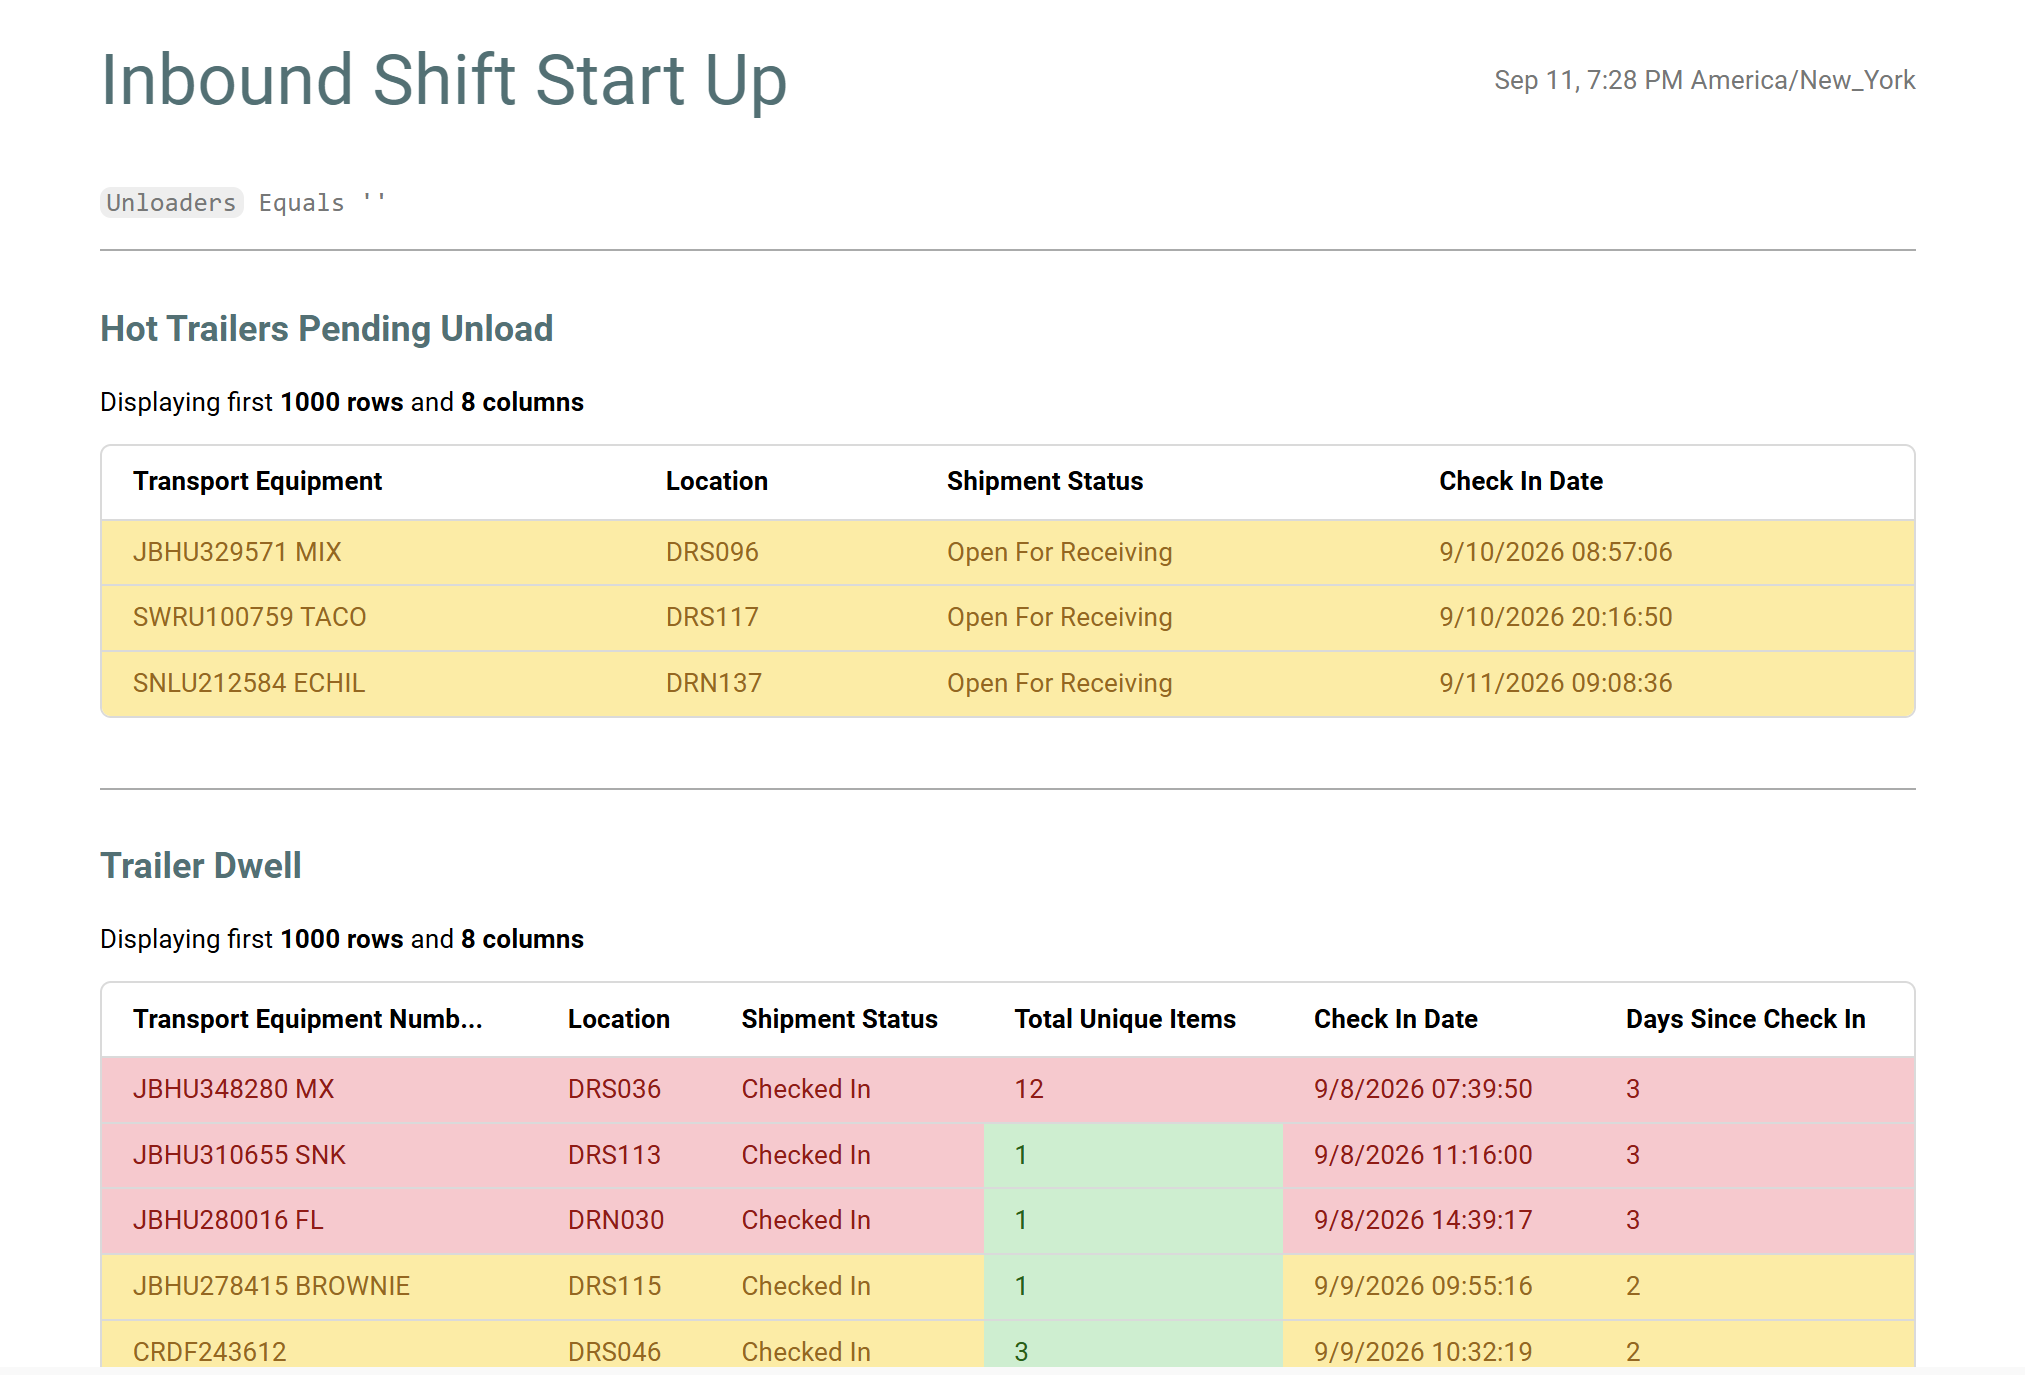The width and height of the screenshot is (2025, 1375).
Task: Choose the SNLU212584 ECHIL trailer row
Action: pos(1007,683)
